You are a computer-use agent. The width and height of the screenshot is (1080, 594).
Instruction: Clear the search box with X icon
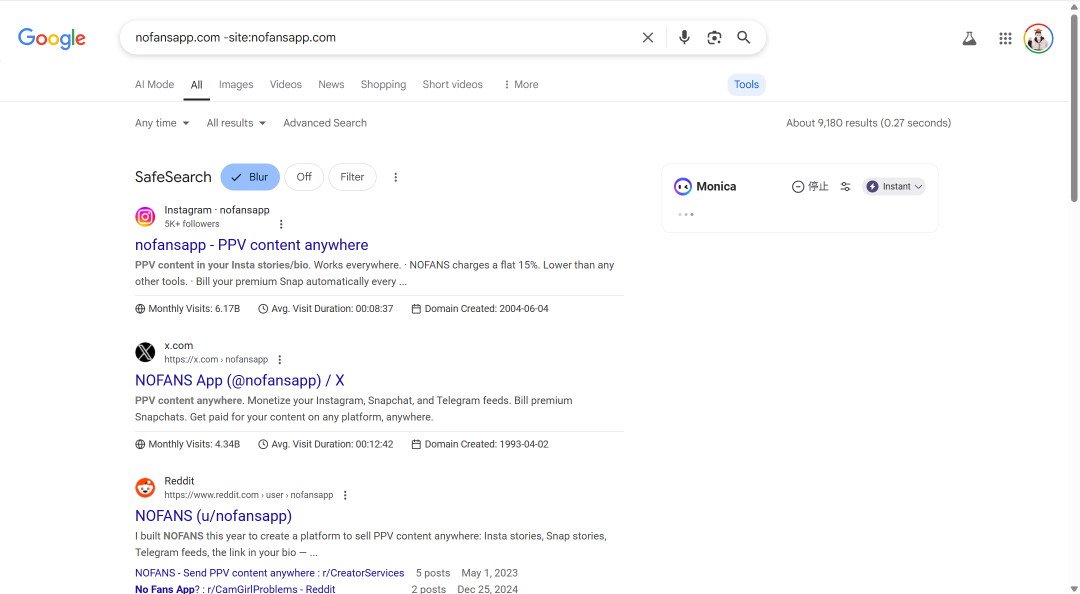647,38
